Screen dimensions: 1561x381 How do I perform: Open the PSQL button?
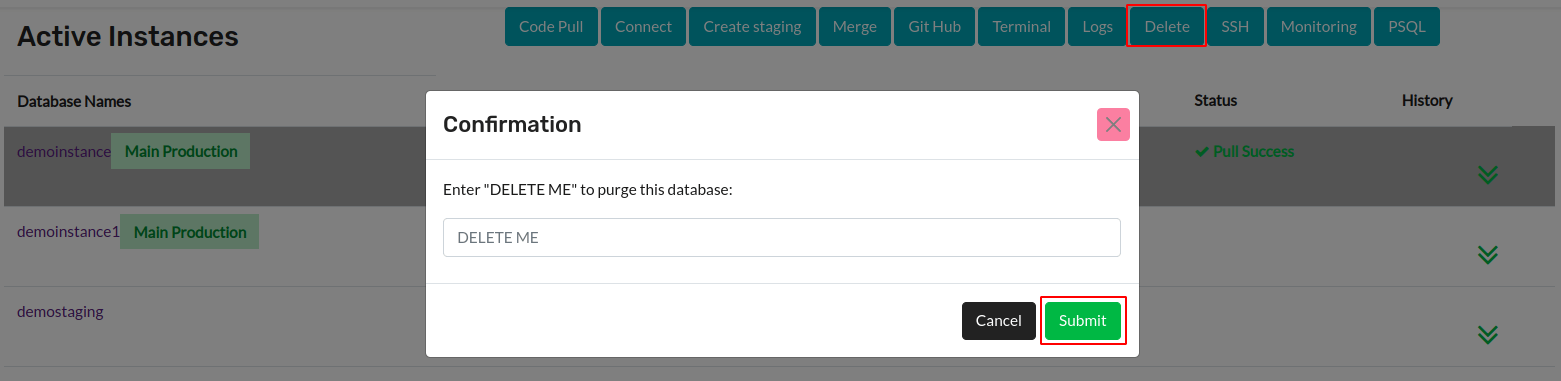1406,27
